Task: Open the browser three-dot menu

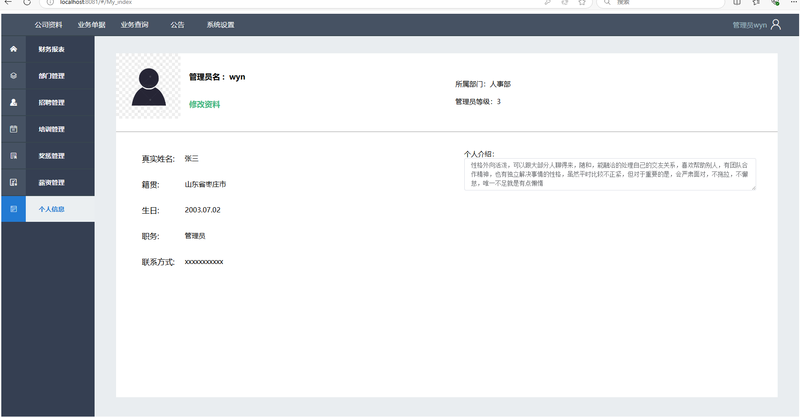Action: (794, 2)
